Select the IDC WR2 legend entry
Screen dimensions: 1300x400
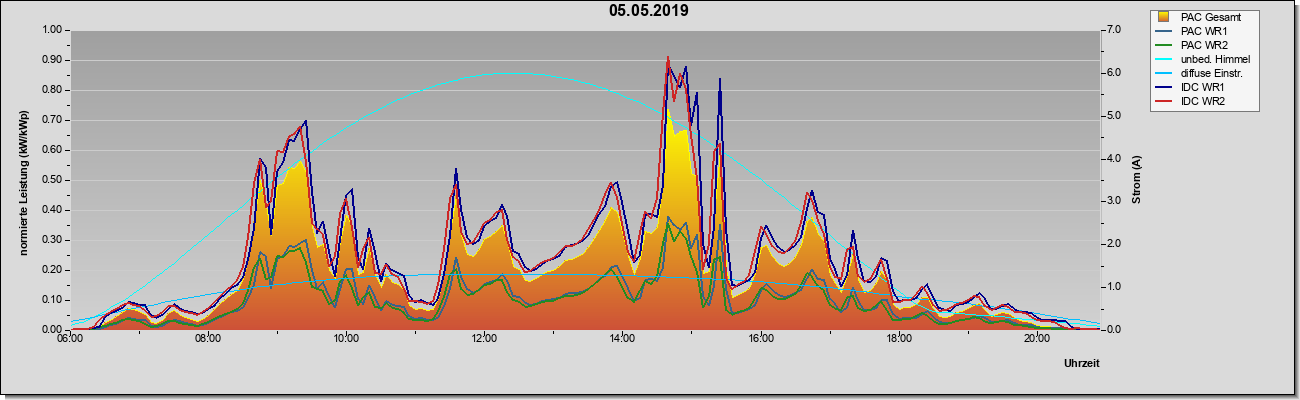[x=1202, y=101]
